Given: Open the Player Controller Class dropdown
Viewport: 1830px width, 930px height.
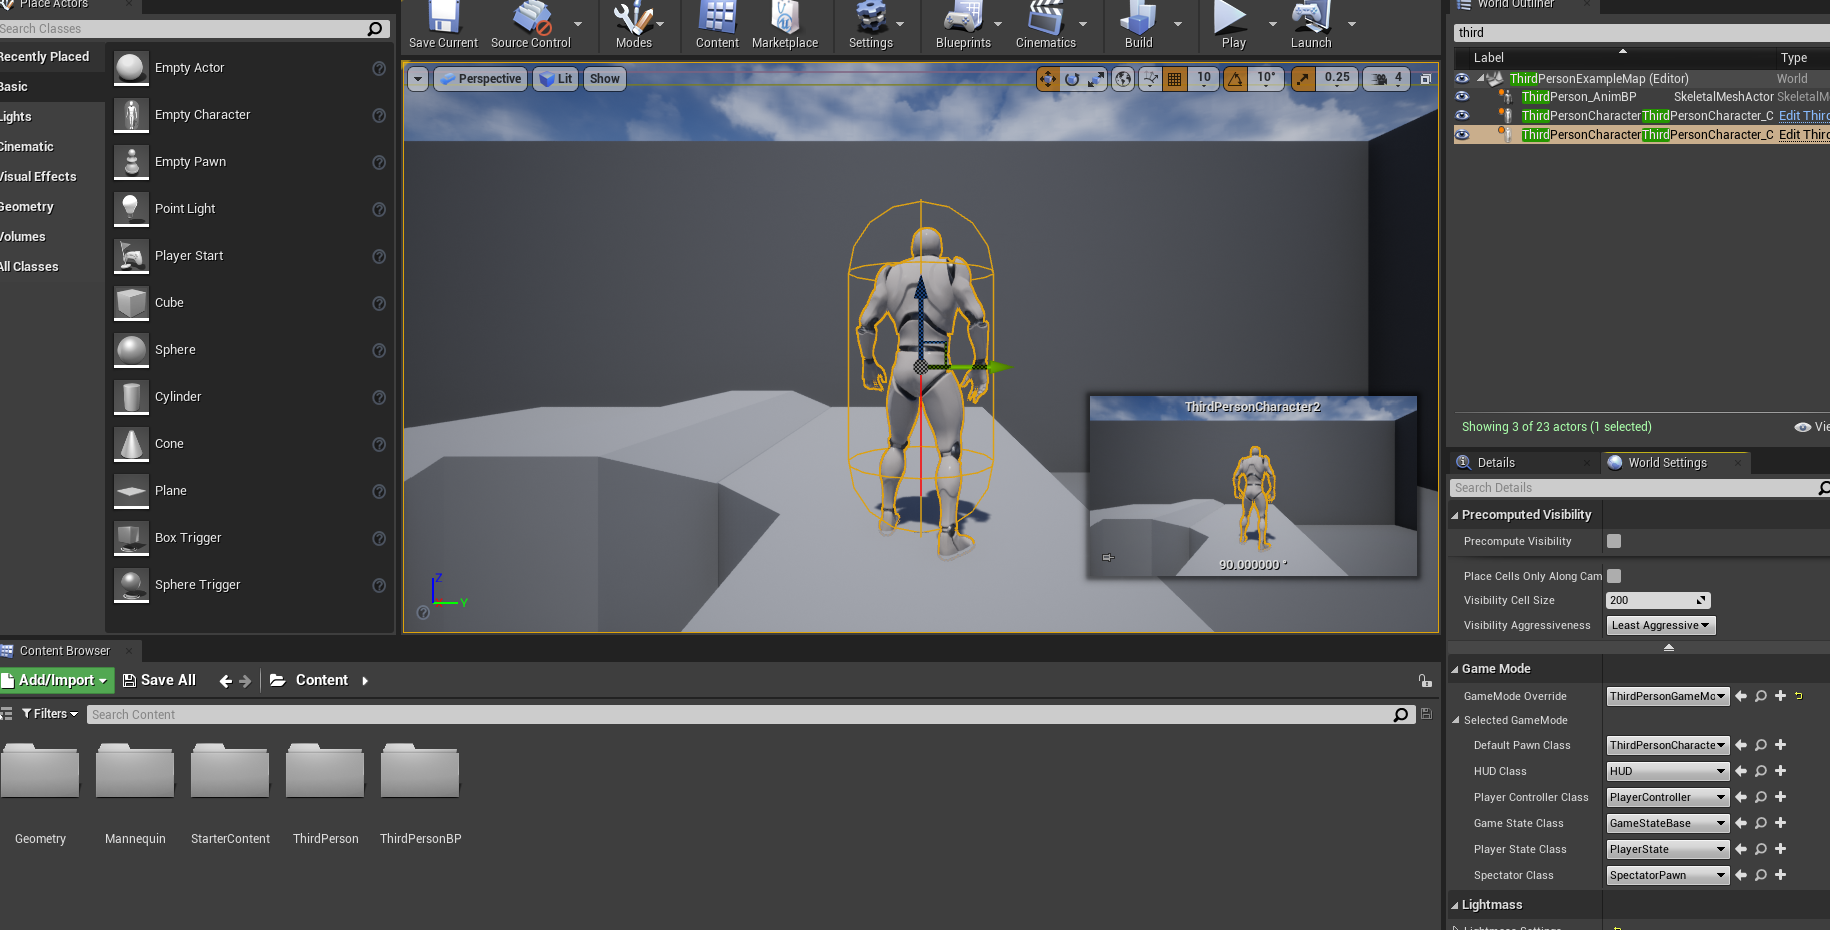Looking at the screenshot, I should [1667, 797].
